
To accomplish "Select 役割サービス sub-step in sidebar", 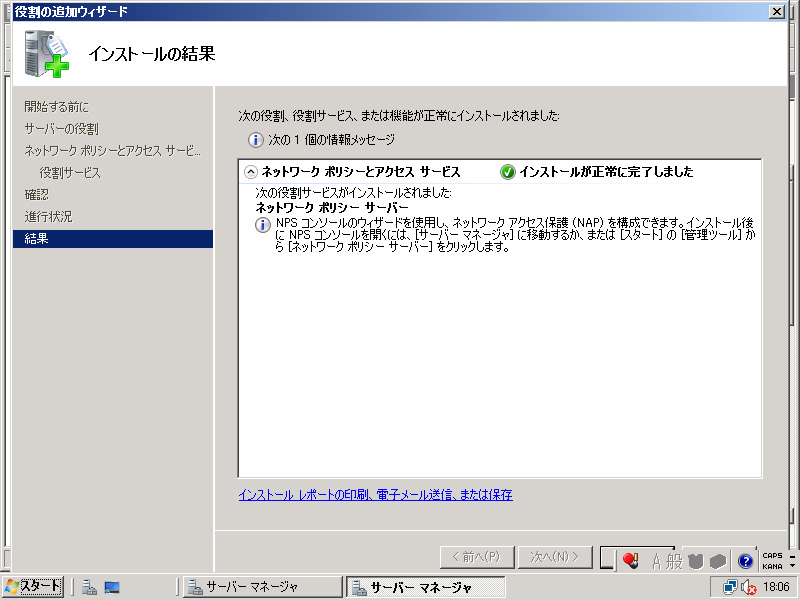I will [70, 173].
